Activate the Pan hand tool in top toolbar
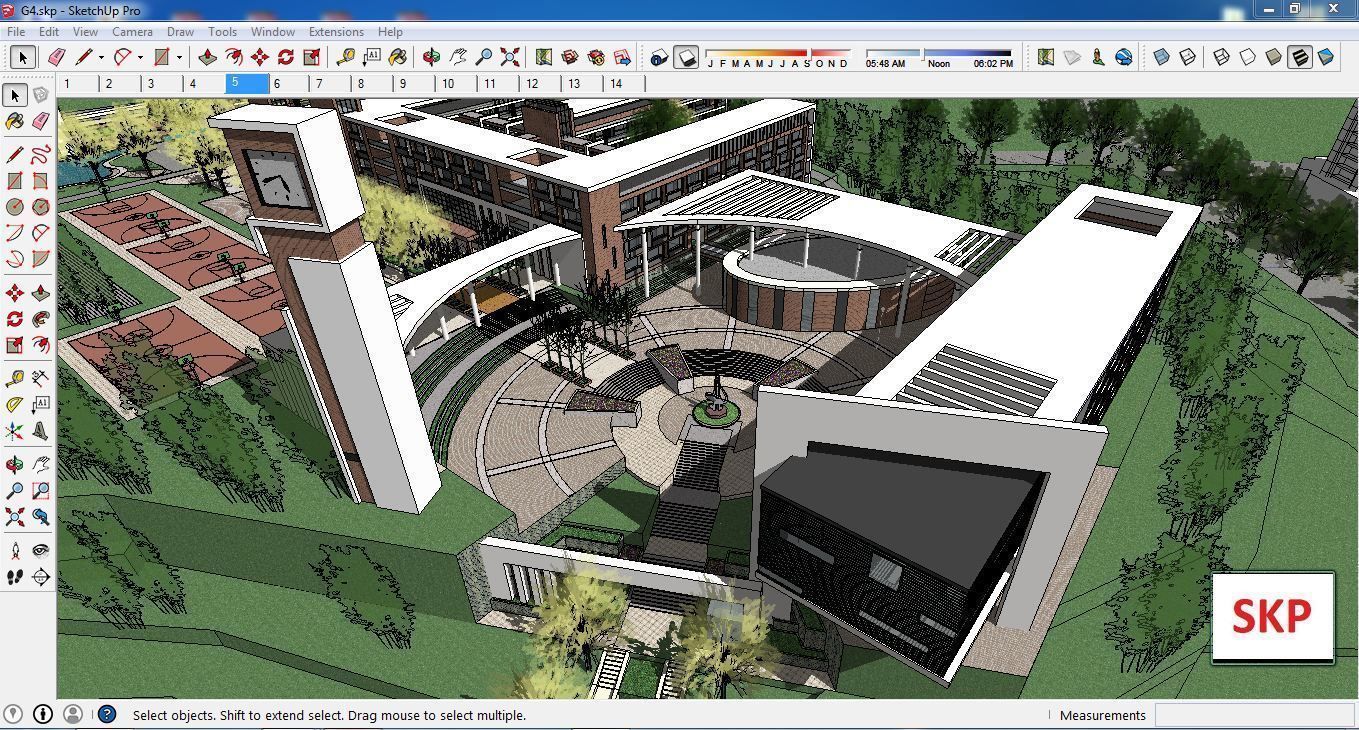This screenshot has width=1359, height=730. coord(458,57)
